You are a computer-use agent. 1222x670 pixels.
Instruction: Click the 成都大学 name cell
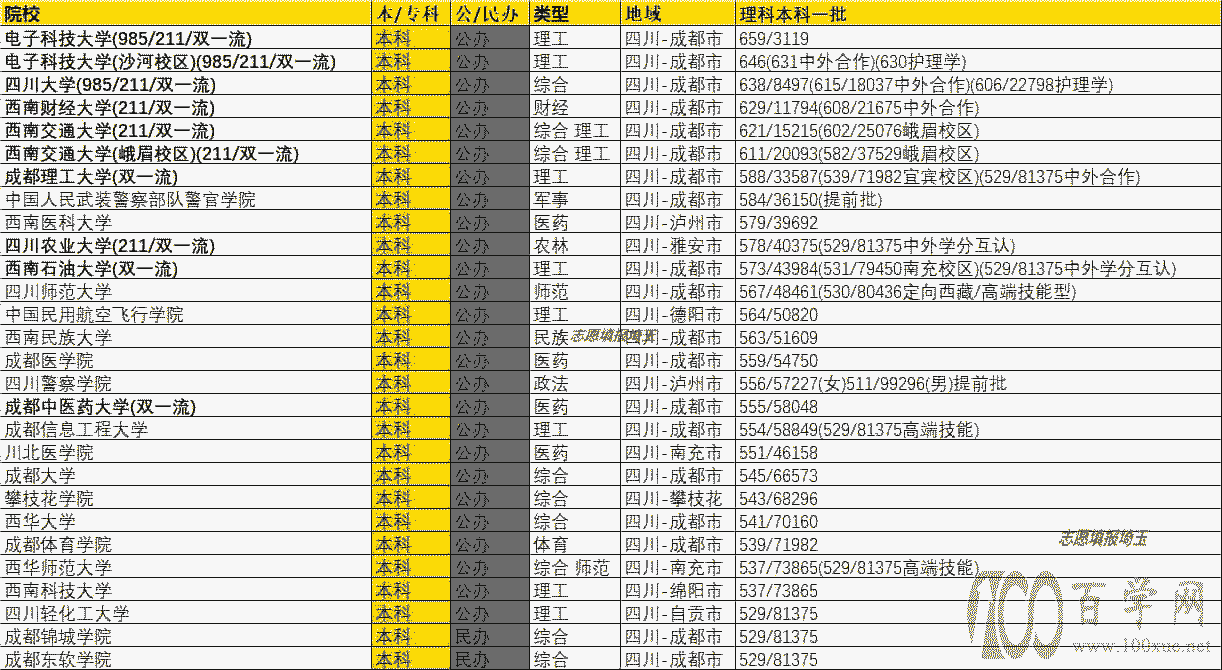point(186,476)
